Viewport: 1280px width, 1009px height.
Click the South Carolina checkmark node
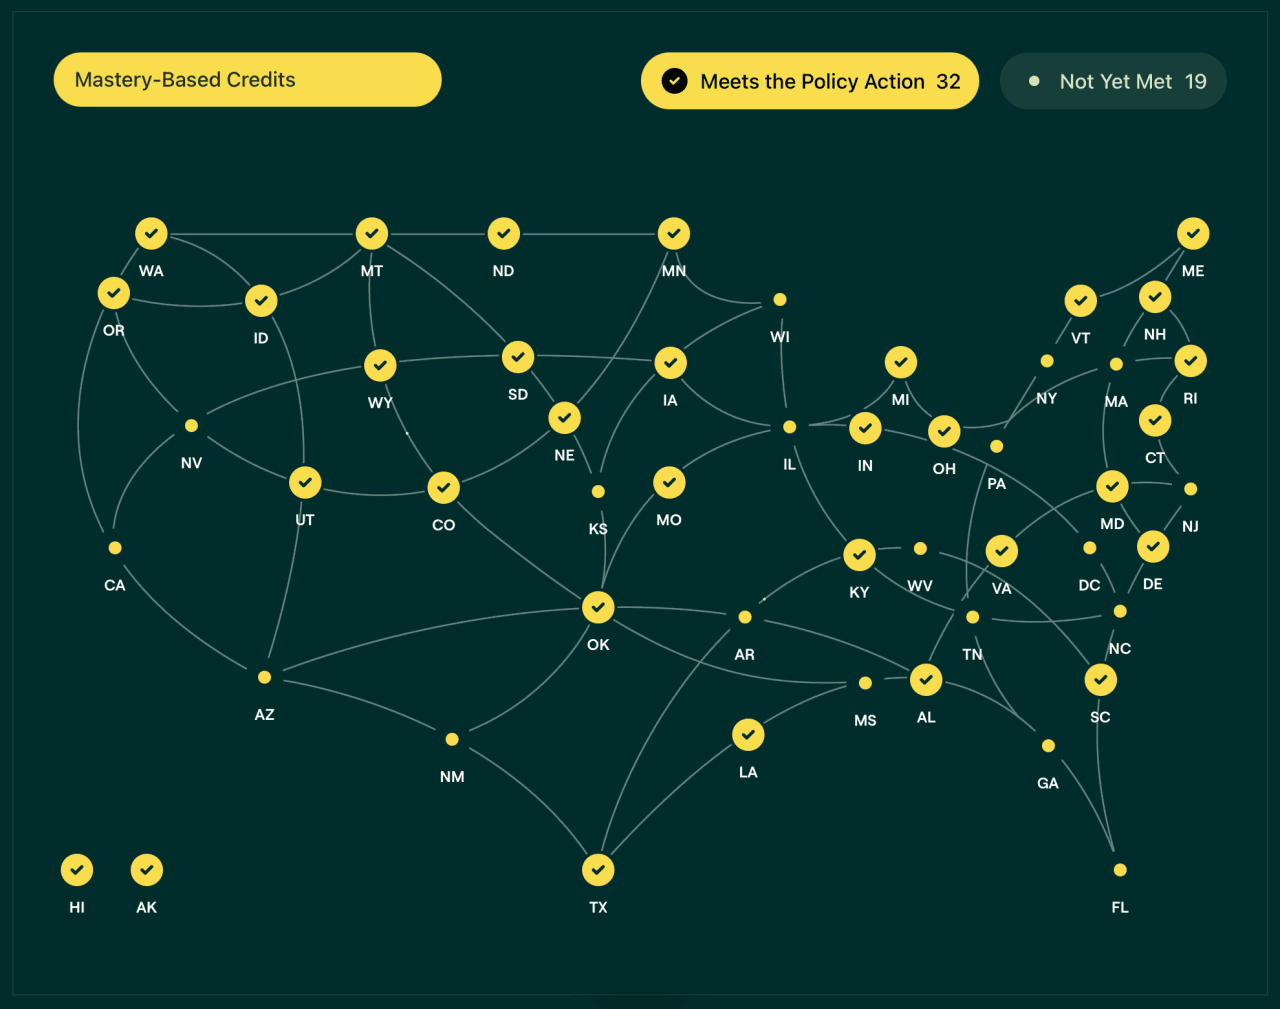click(1100, 680)
